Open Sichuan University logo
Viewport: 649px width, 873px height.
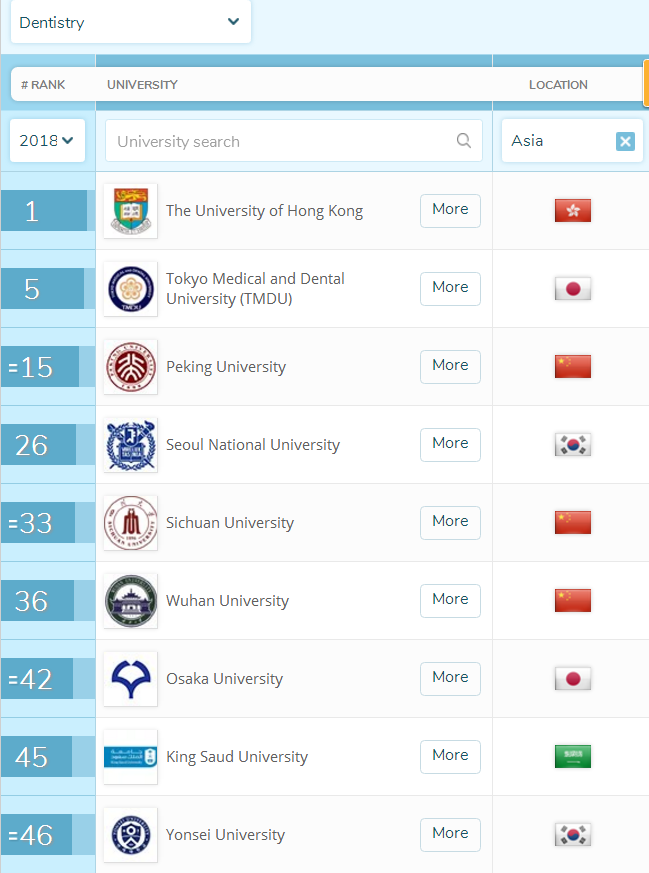pos(131,523)
